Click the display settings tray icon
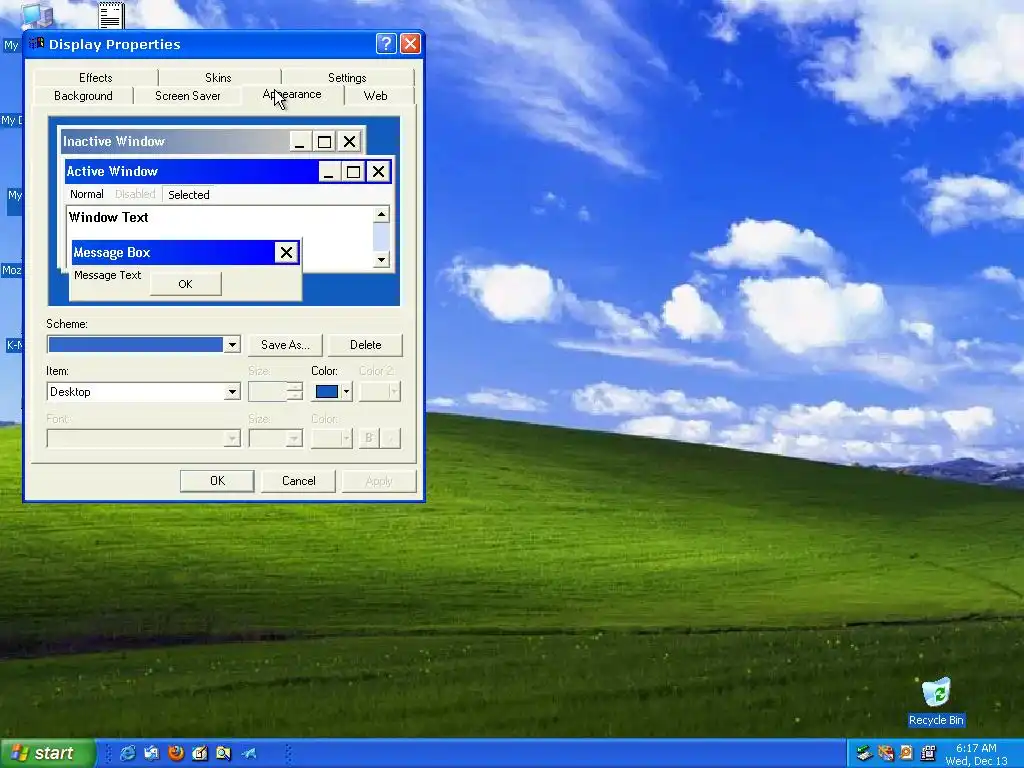The height and width of the screenshot is (768, 1024). pos(927,753)
